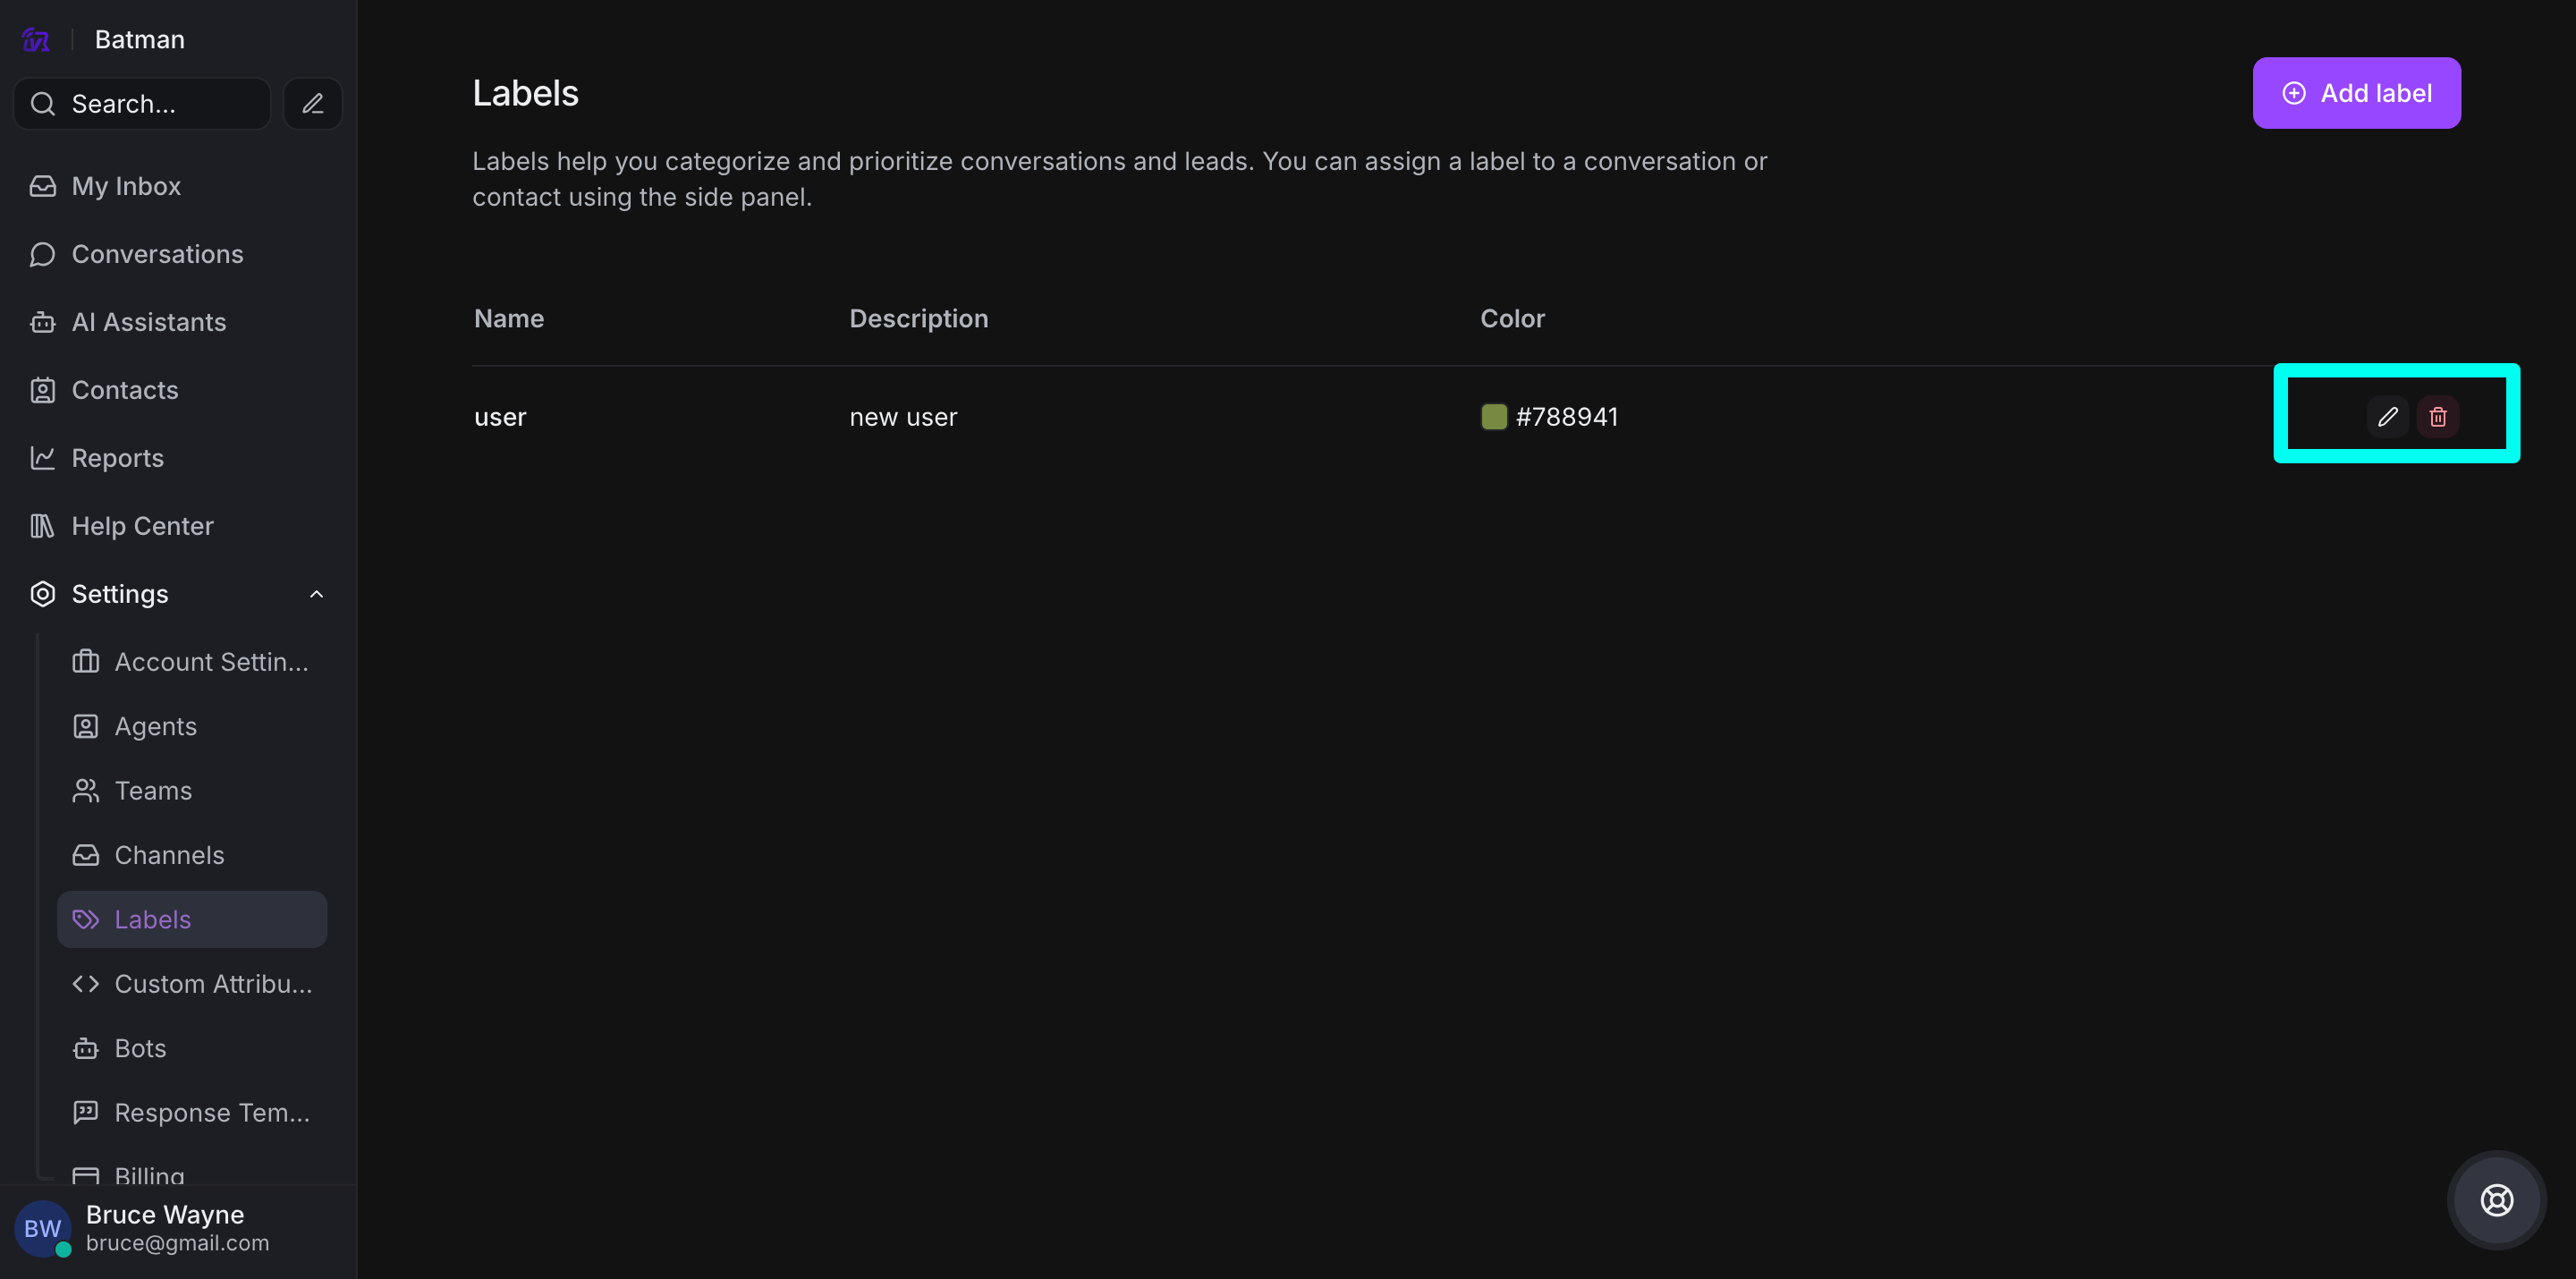The image size is (2576, 1279).
Task: Delete the user label with trash icon
Action: coord(2437,417)
